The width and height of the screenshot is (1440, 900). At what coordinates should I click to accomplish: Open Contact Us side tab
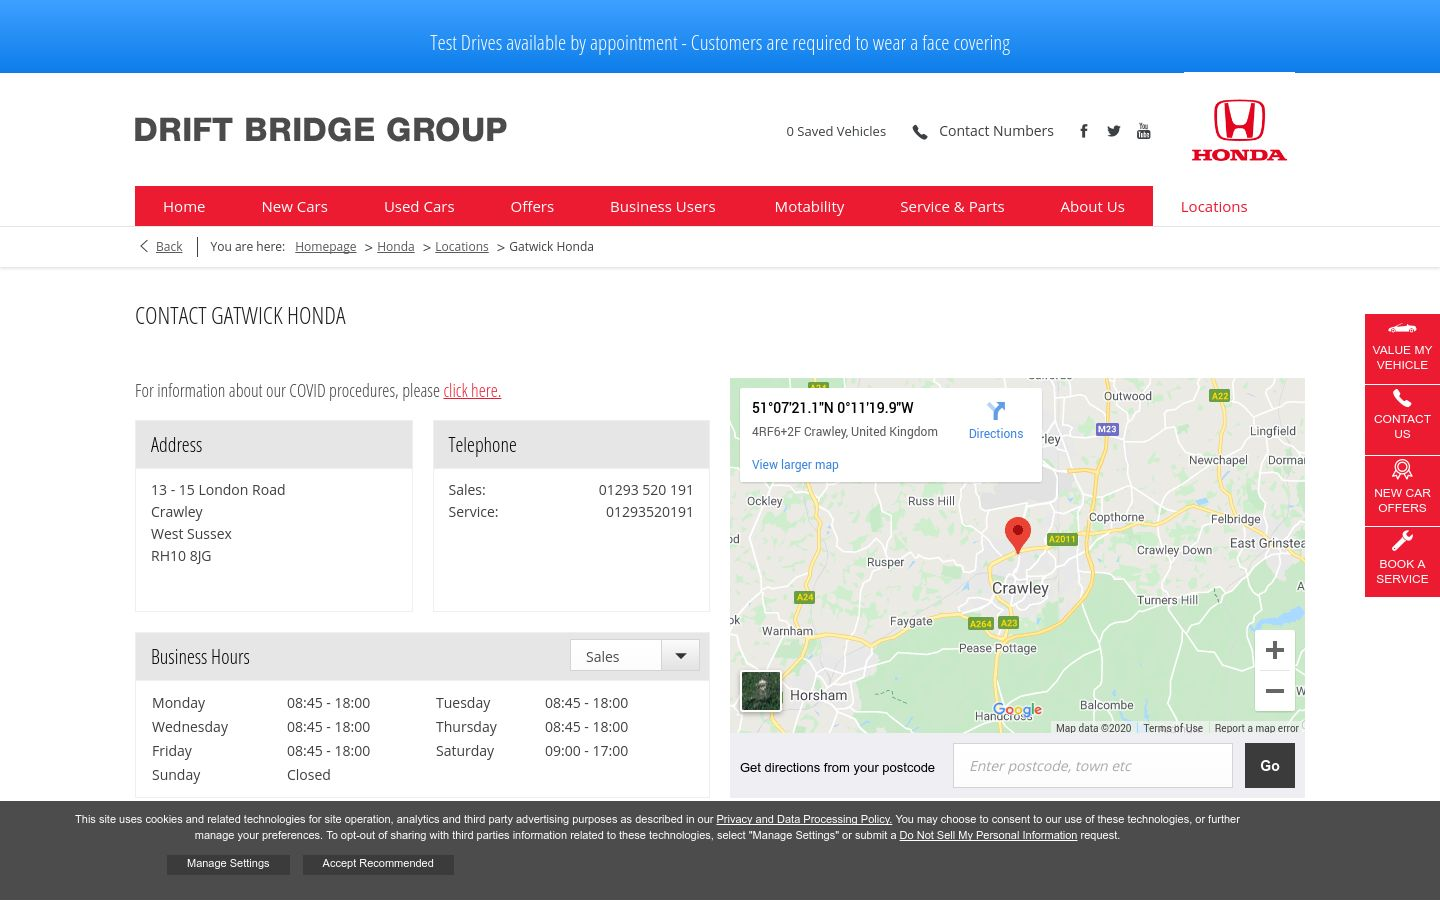[1402, 420]
